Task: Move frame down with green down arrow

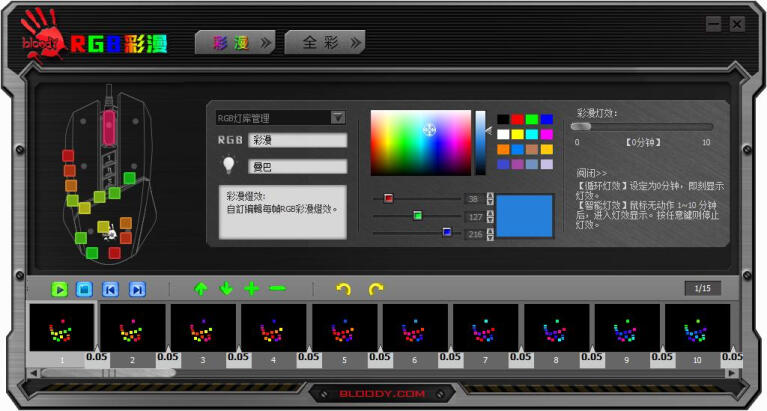Action: point(226,289)
